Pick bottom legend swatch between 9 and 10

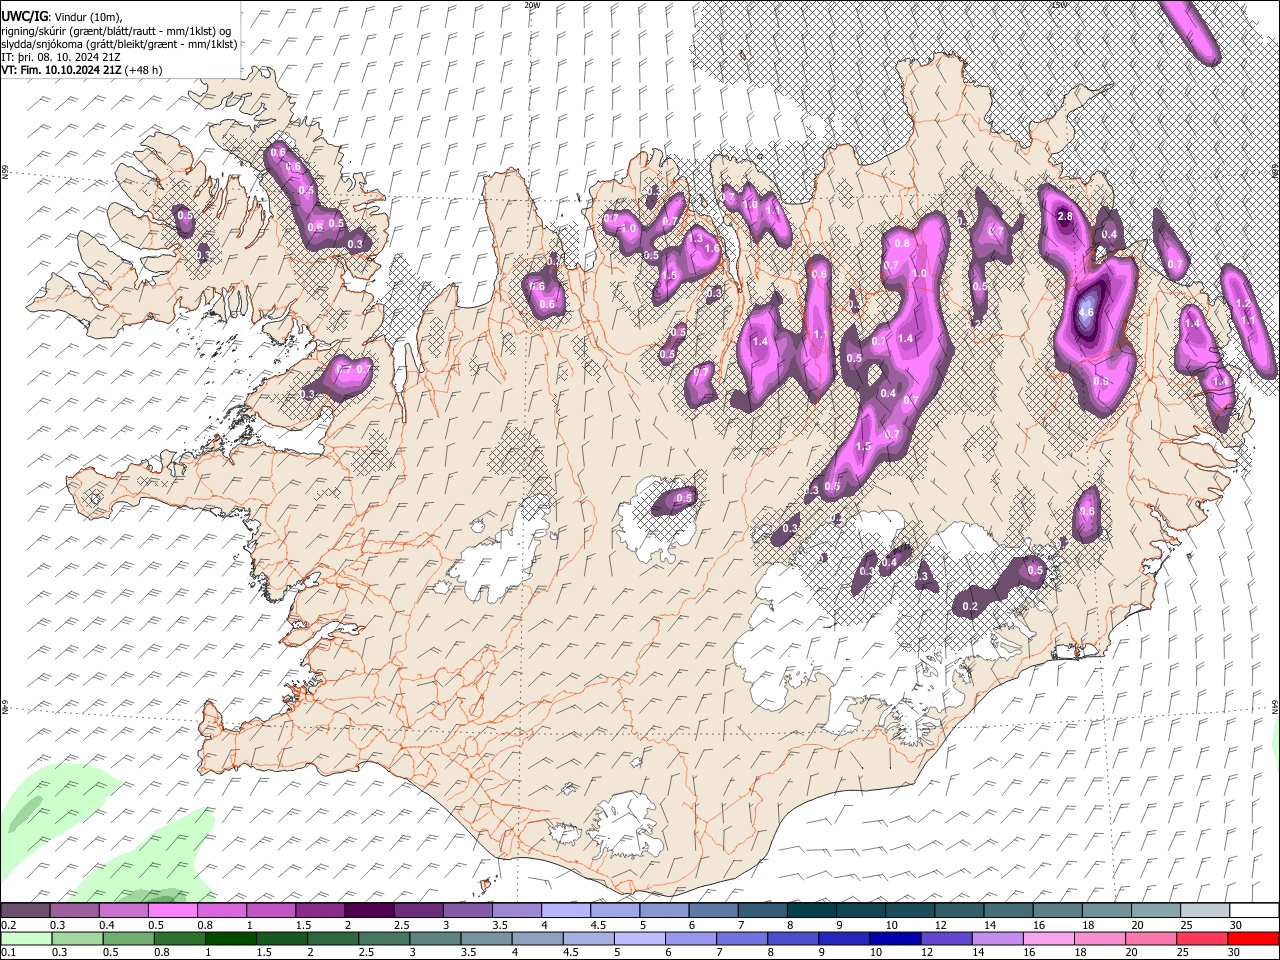(x=842, y=938)
